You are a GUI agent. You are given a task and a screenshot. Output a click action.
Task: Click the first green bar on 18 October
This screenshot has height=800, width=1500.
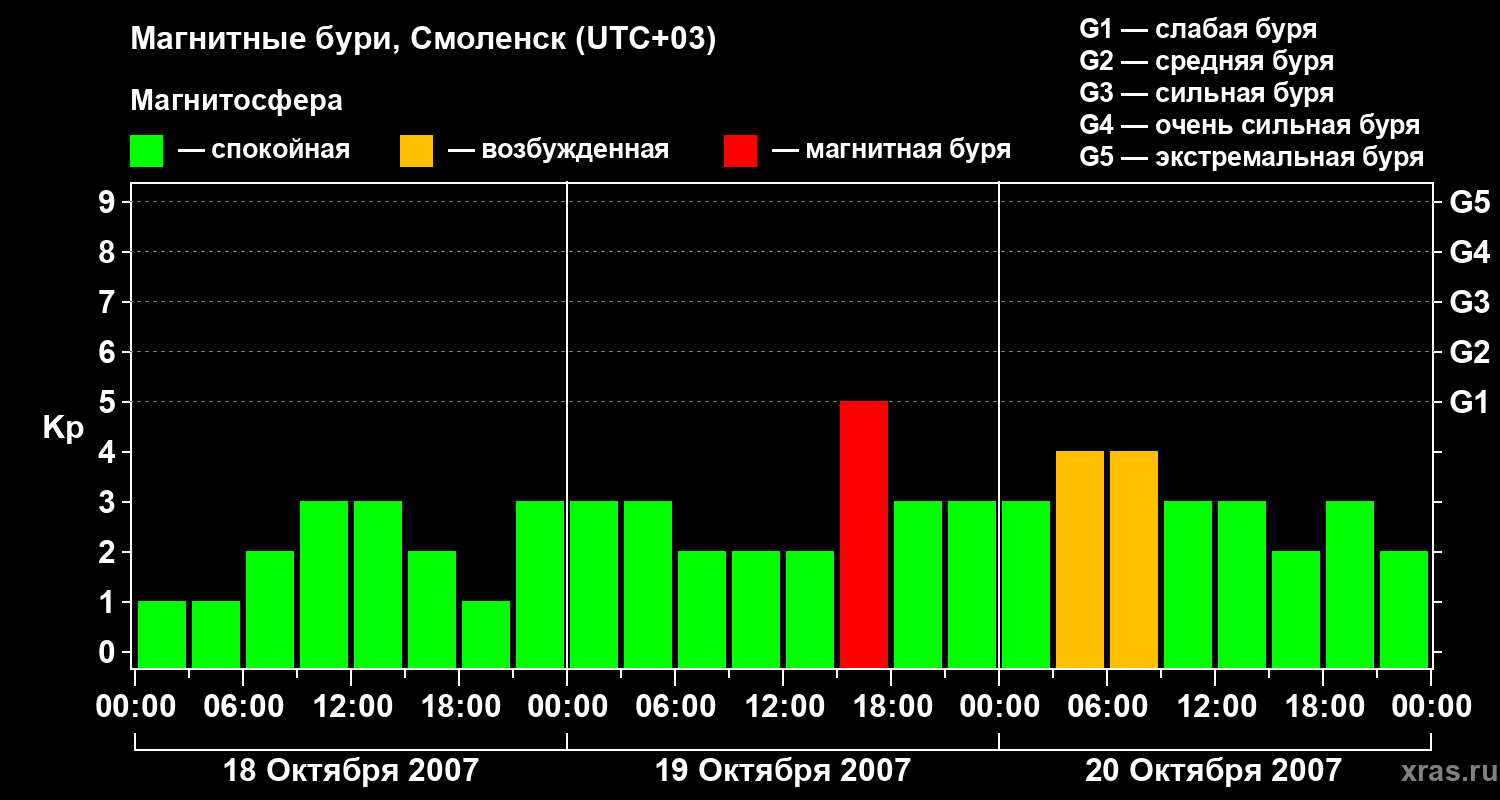pyautogui.click(x=162, y=634)
